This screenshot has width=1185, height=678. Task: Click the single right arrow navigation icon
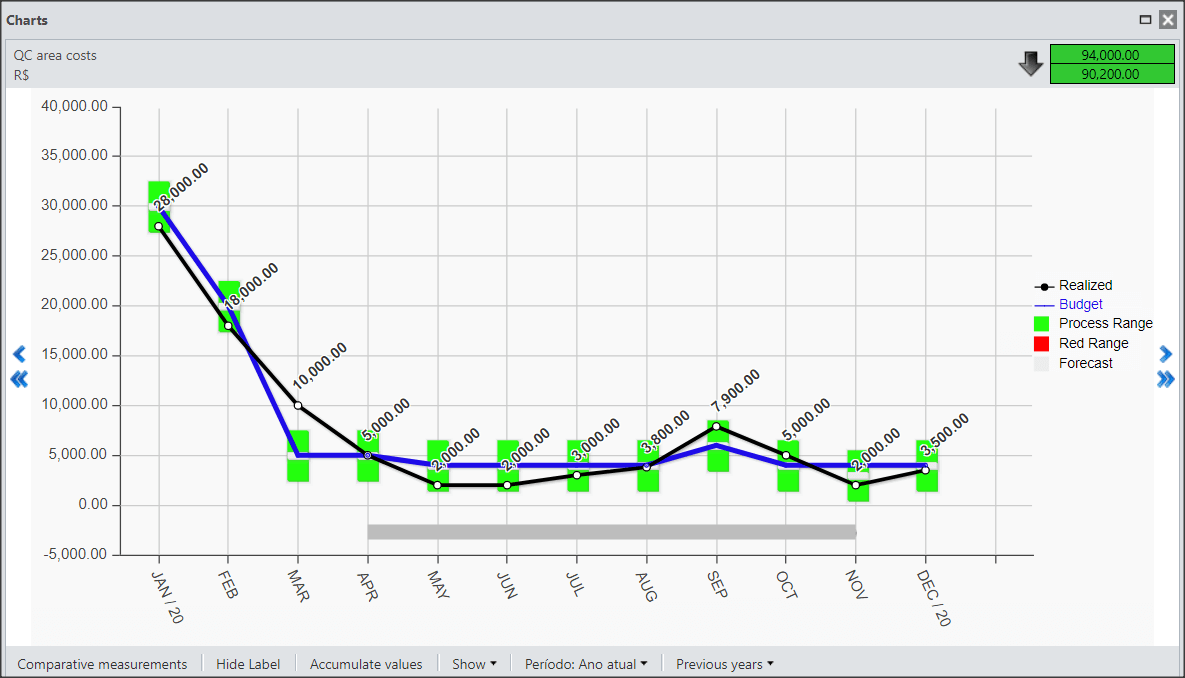coord(1165,353)
